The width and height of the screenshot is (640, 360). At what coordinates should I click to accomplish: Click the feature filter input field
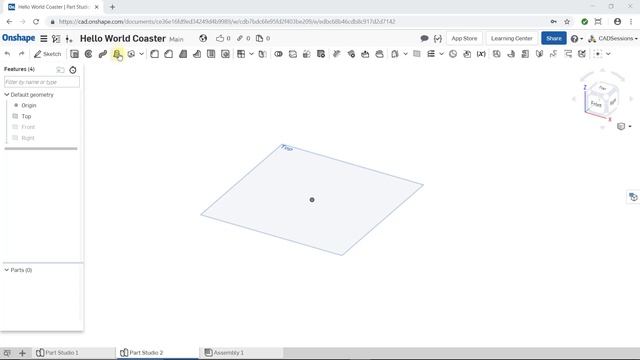click(x=42, y=82)
